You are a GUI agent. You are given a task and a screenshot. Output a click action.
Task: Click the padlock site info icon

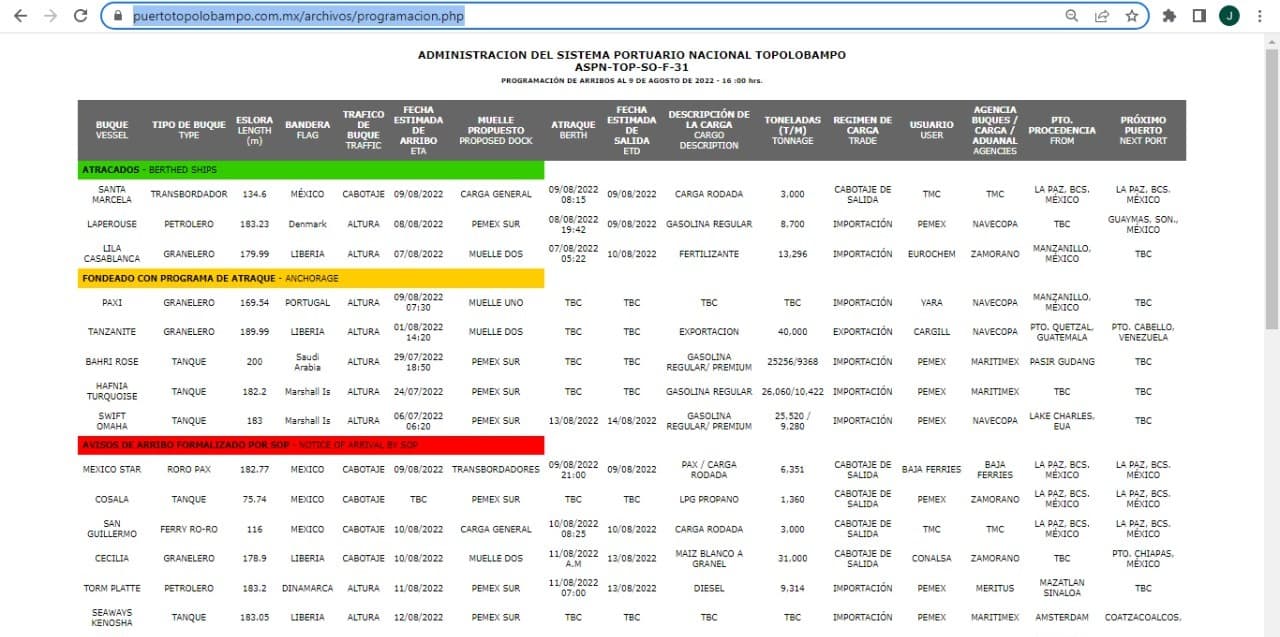pyautogui.click(x=118, y=16)
